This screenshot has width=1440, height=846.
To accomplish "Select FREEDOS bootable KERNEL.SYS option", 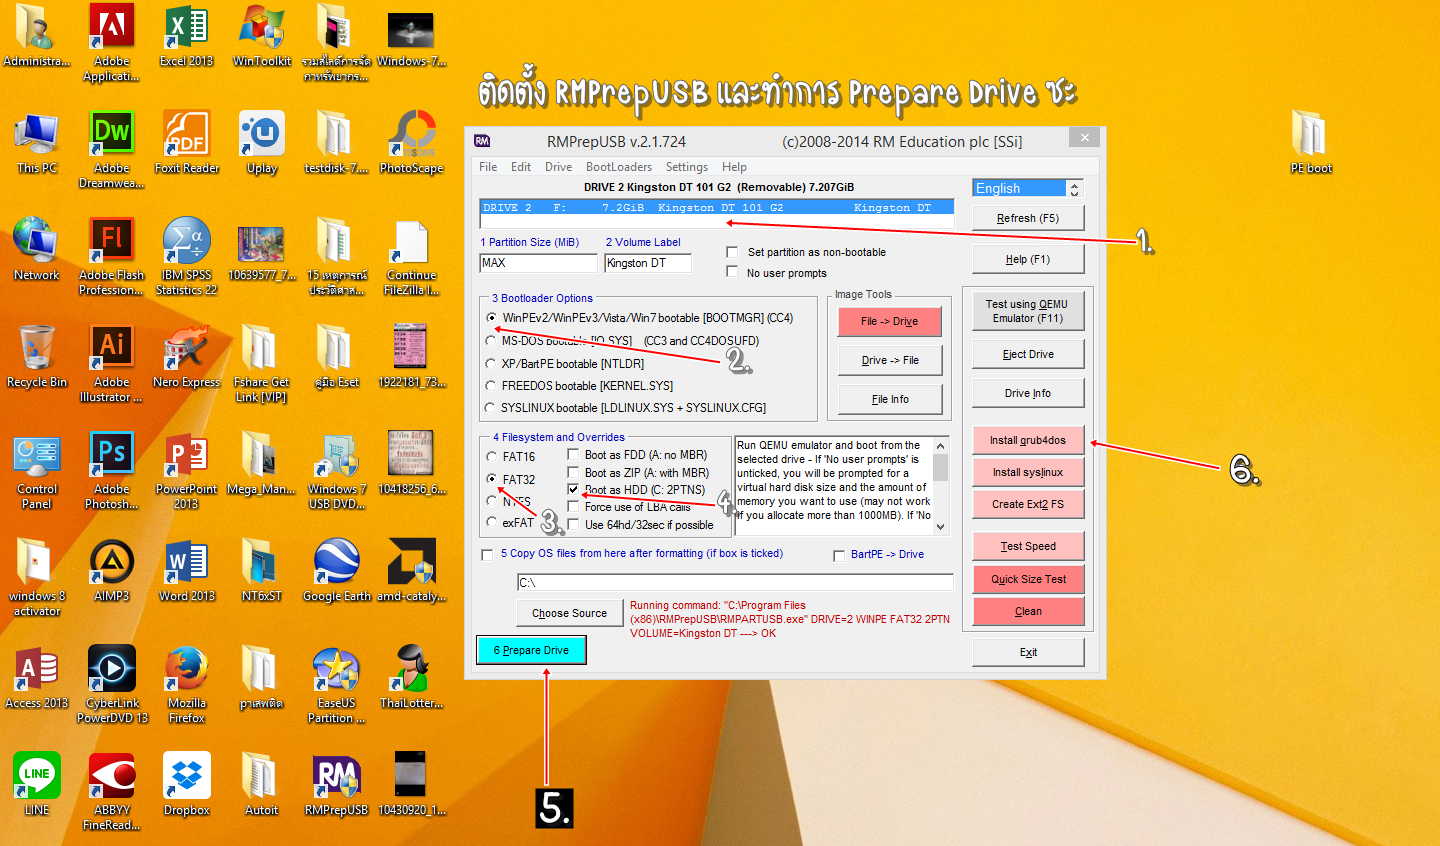I will 491,386.
